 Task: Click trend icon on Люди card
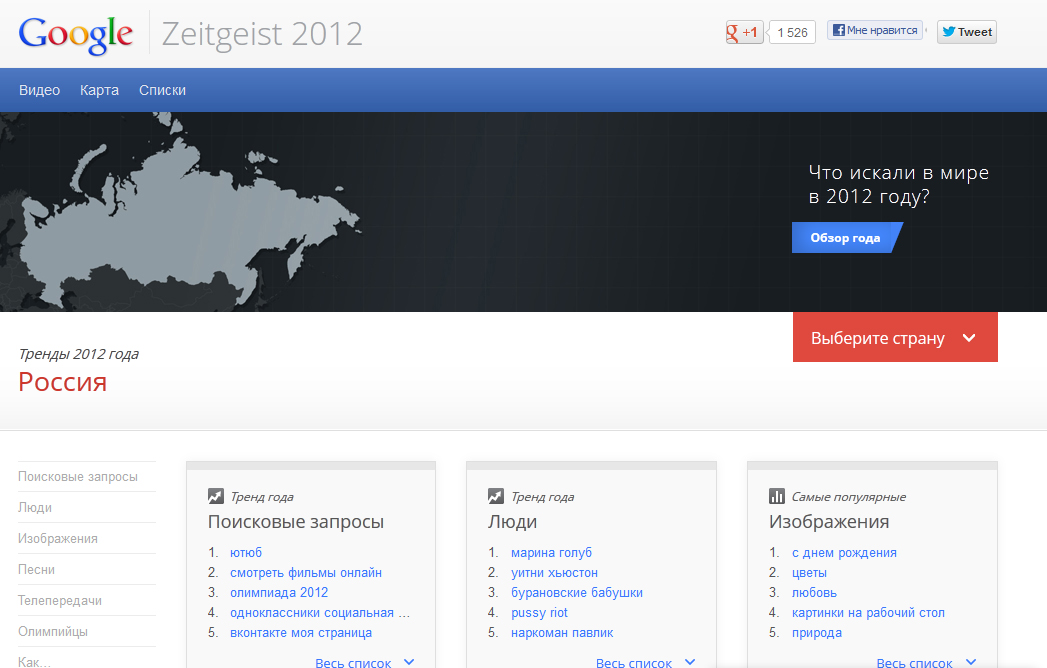(x=495, y=496)
